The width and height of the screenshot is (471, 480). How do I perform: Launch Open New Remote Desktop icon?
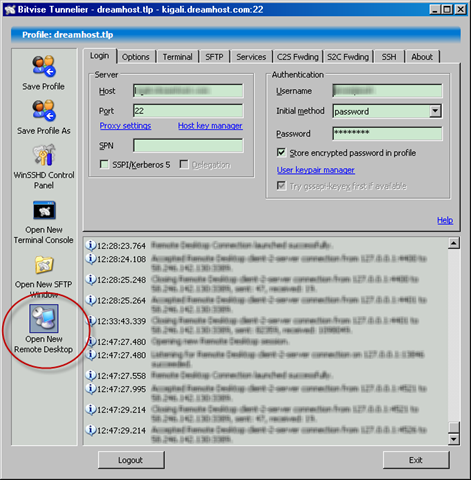44,318
